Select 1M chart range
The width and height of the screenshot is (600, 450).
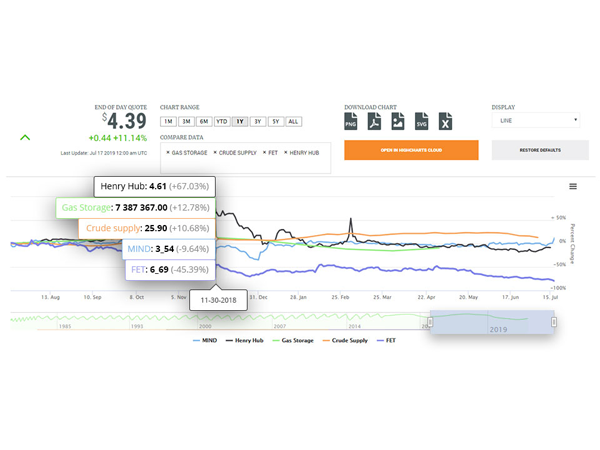168,122
